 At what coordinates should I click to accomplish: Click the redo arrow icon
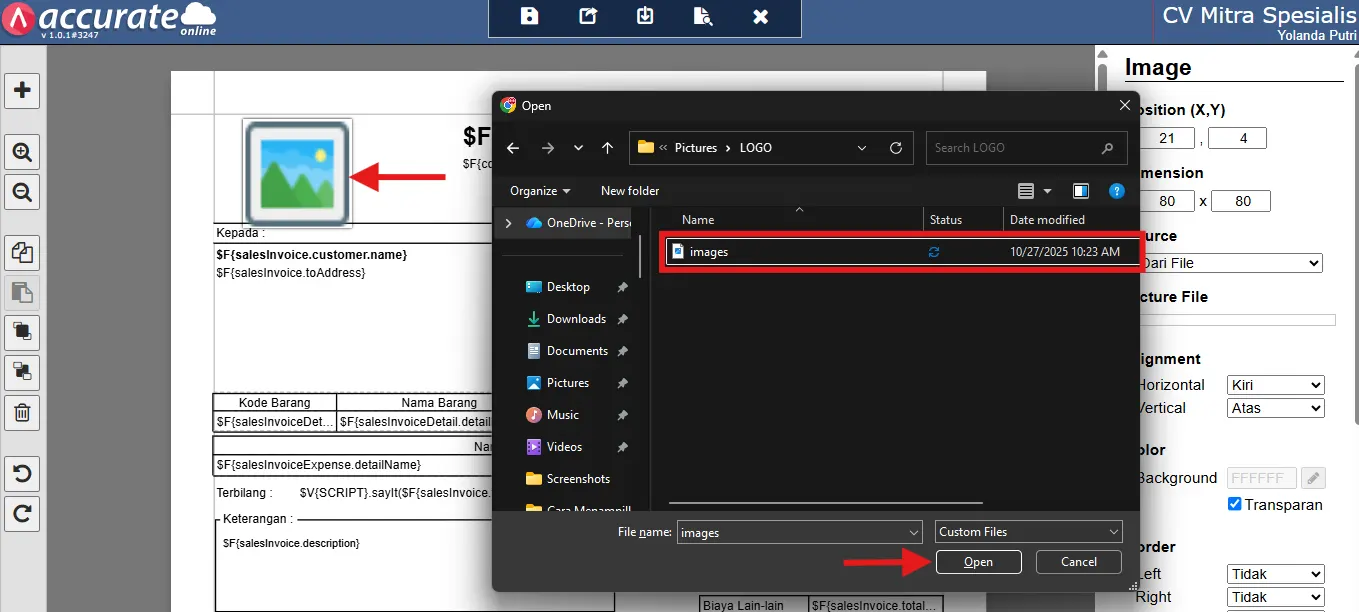(x=22, y=514)
